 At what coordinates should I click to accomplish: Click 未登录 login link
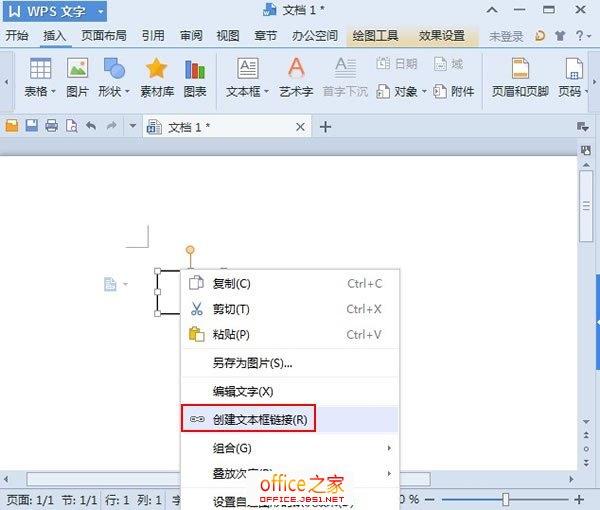[505, 36]
